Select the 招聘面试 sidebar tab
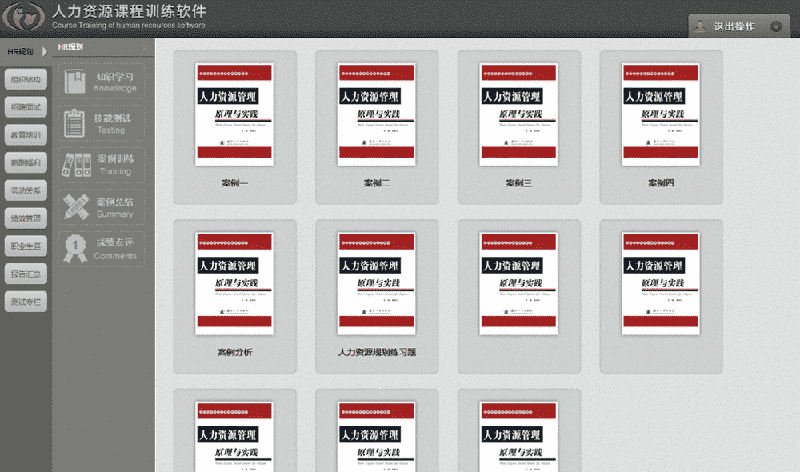 [26, 106]
